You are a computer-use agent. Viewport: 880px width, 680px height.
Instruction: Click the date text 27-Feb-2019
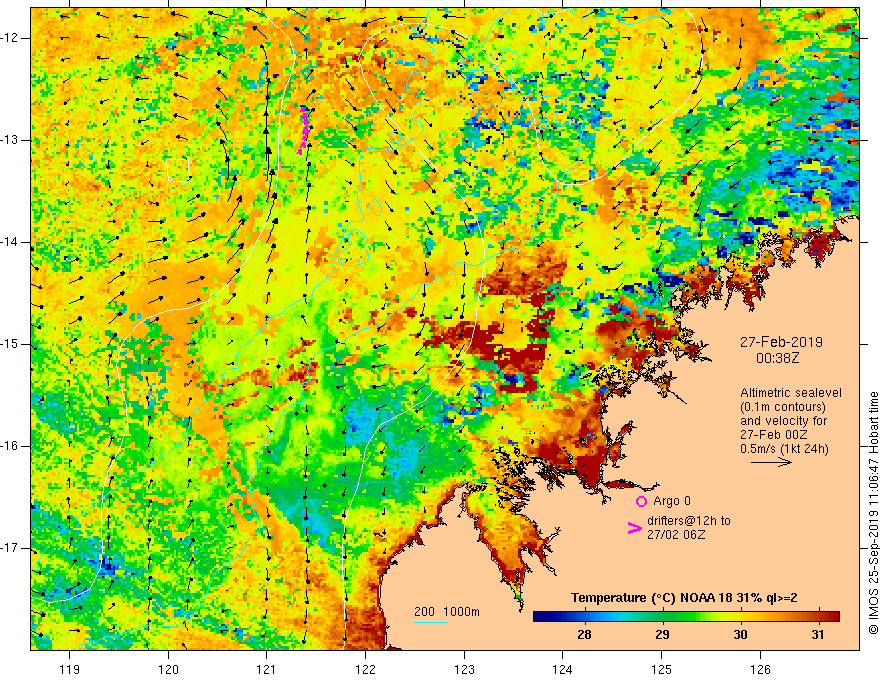point(781,342)
